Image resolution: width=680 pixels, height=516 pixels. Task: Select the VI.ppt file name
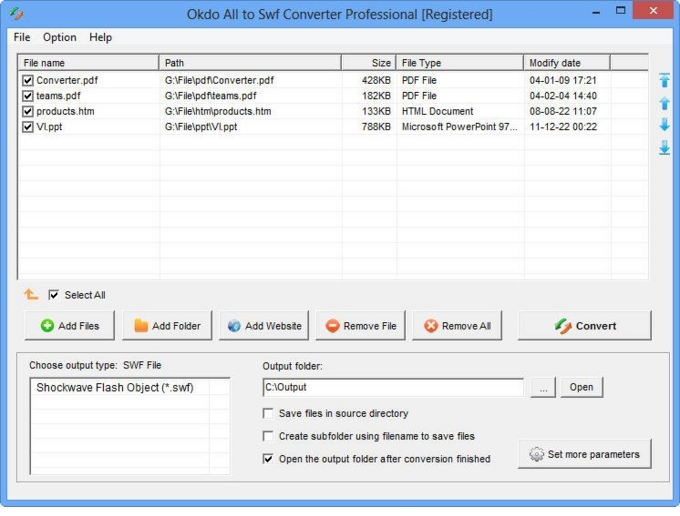(49, 127)
